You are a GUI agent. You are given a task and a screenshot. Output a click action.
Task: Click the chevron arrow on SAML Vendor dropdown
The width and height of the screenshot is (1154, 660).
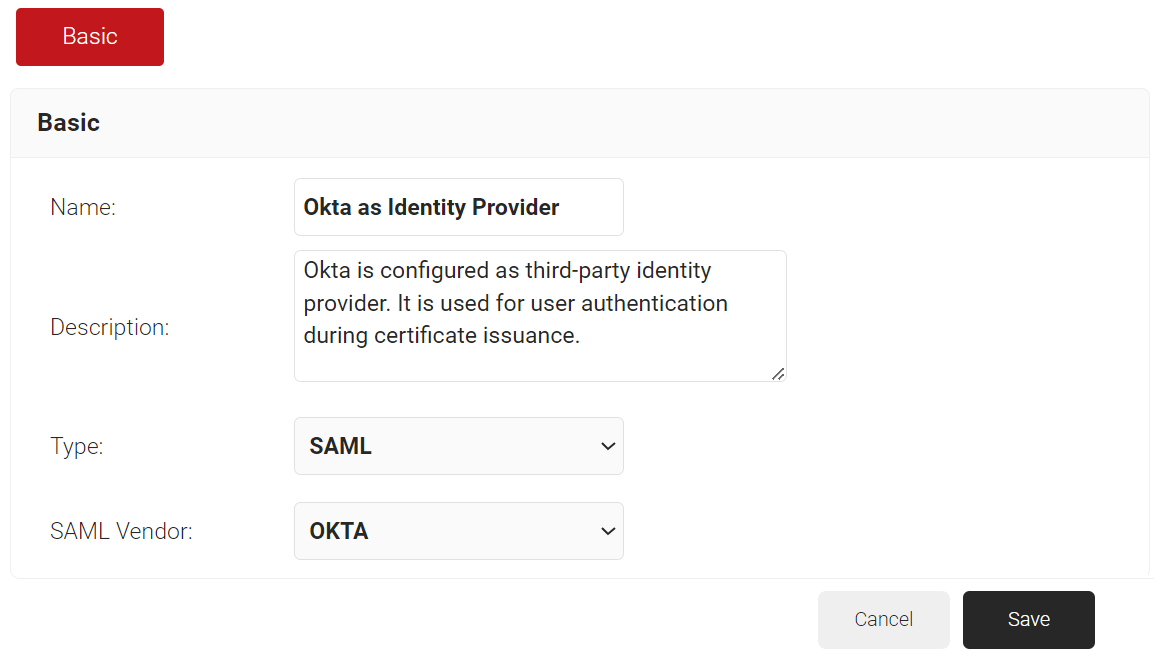point(607,531)
